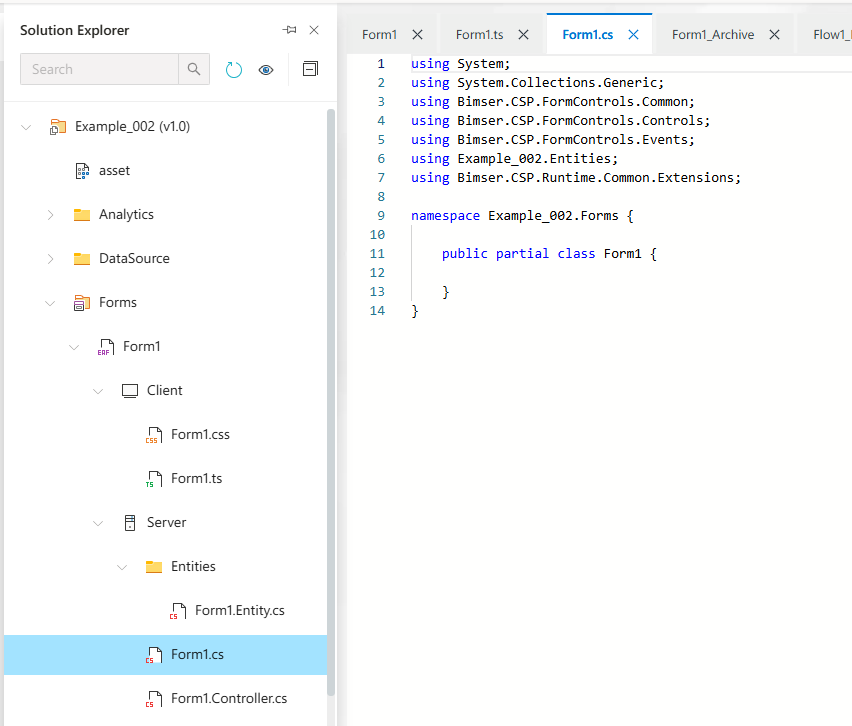
Task: Click the Form1.Controller.cs file icon
Action: coord(154,699)
